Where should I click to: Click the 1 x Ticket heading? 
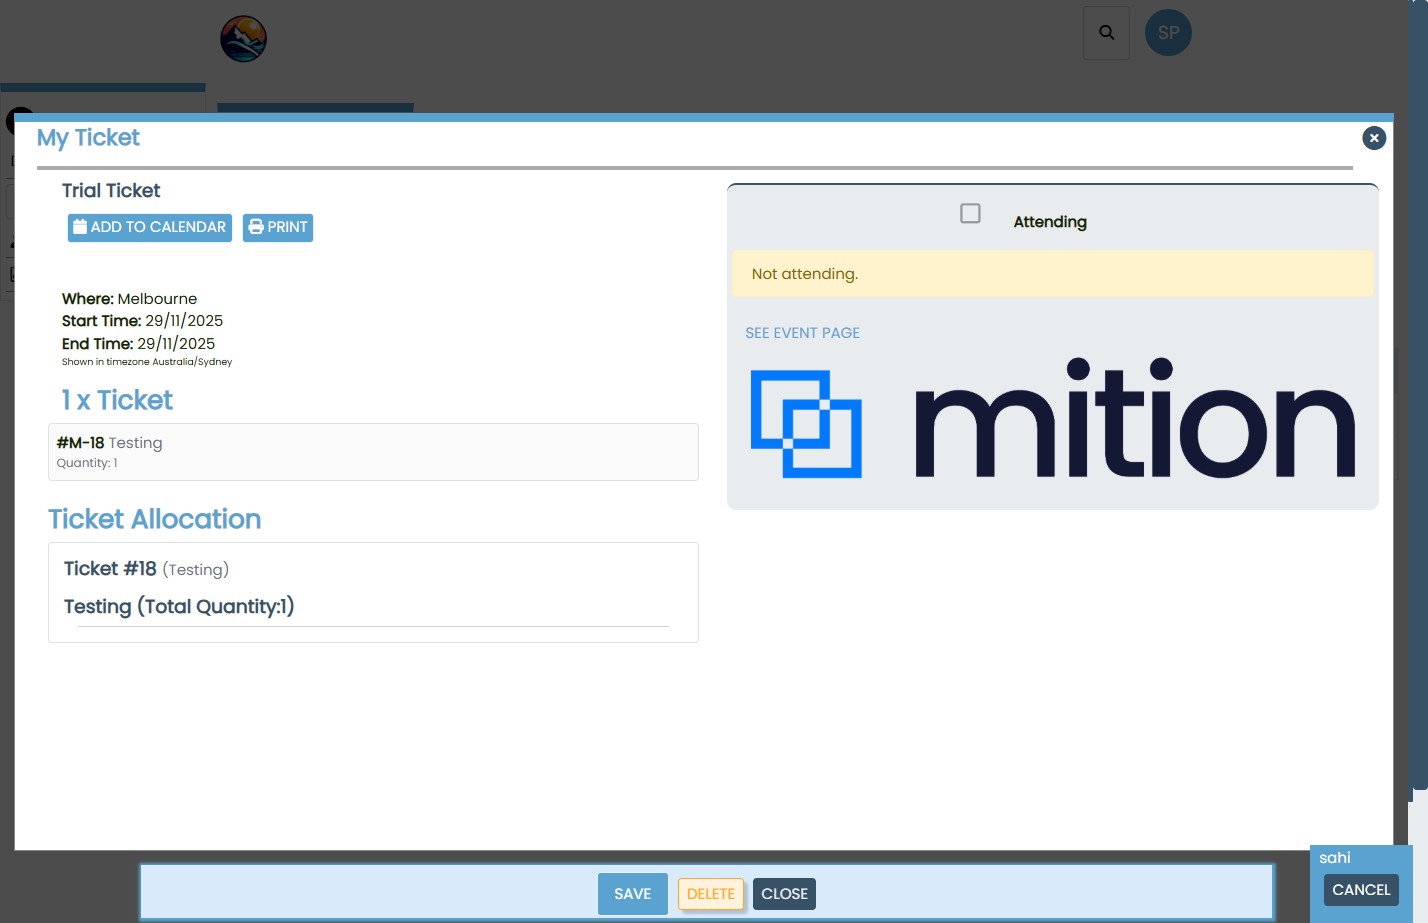tap(117, 400)
